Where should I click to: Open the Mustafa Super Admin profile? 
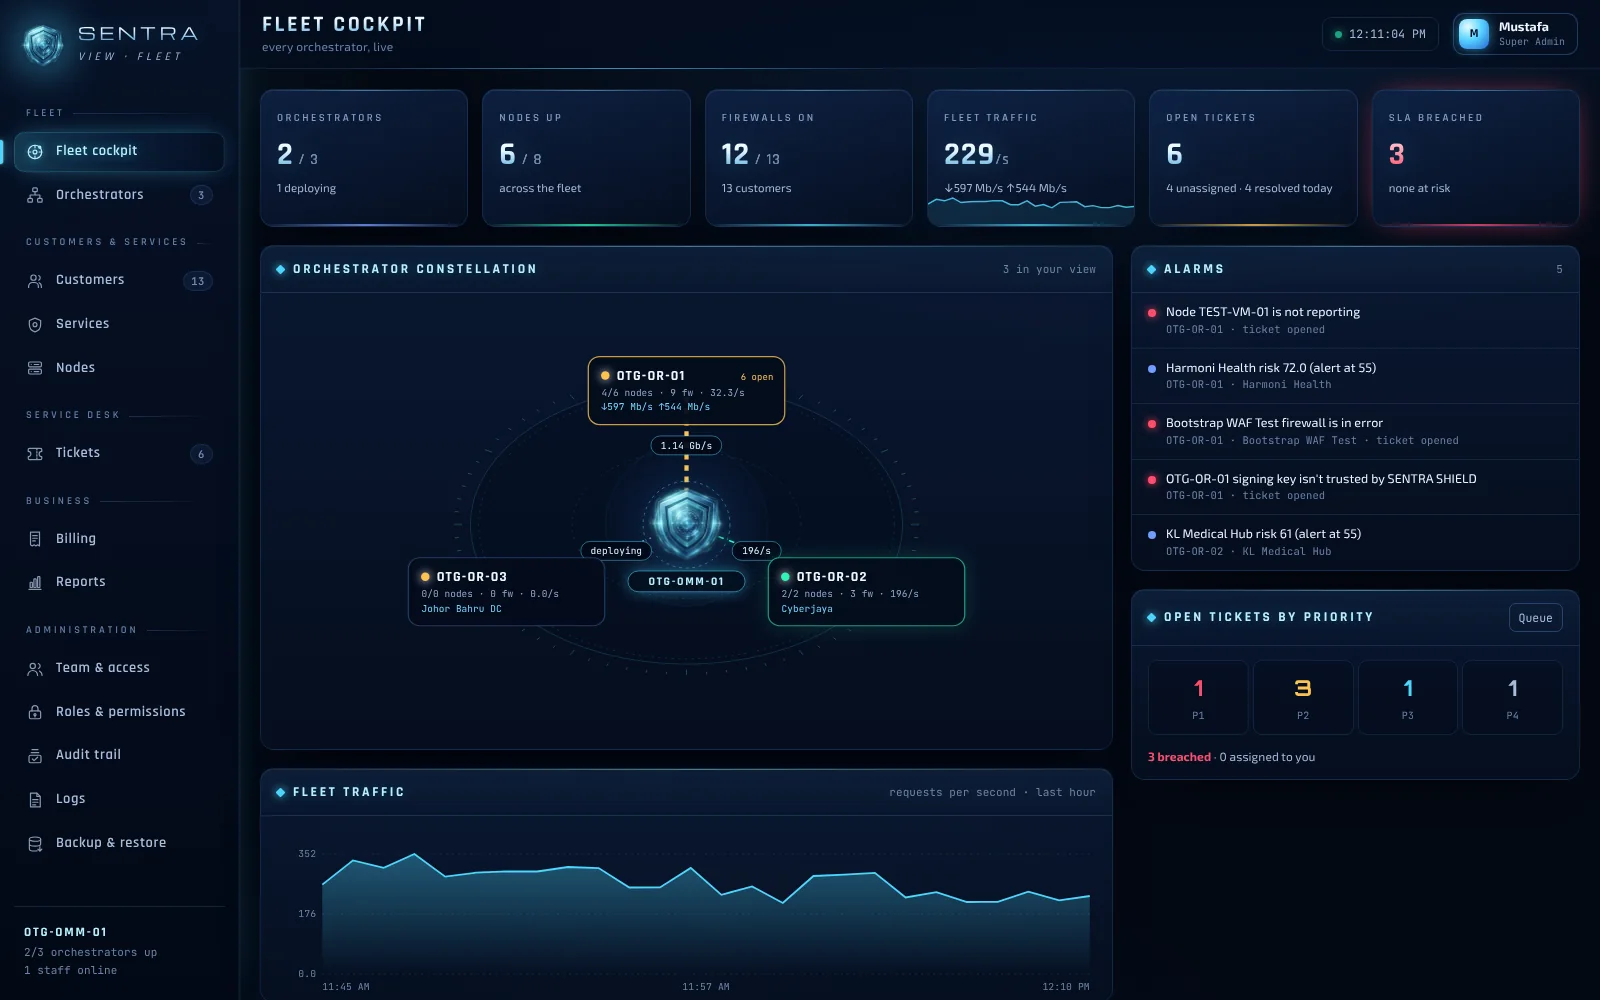coord(1514,34)
